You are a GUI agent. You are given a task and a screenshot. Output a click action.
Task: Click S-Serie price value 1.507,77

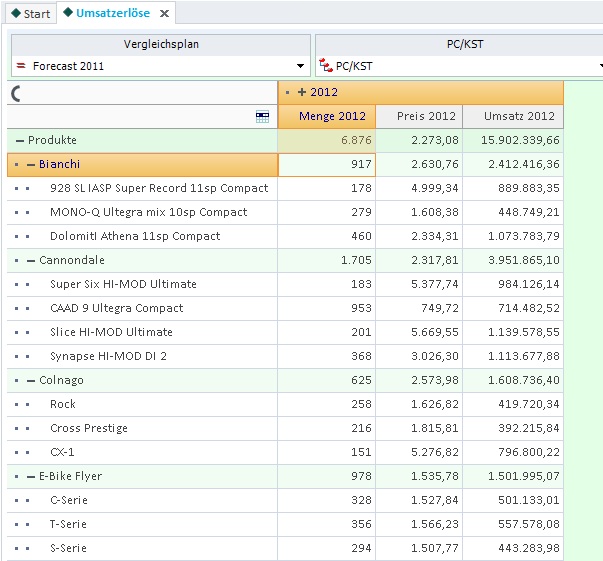point(419,548)
